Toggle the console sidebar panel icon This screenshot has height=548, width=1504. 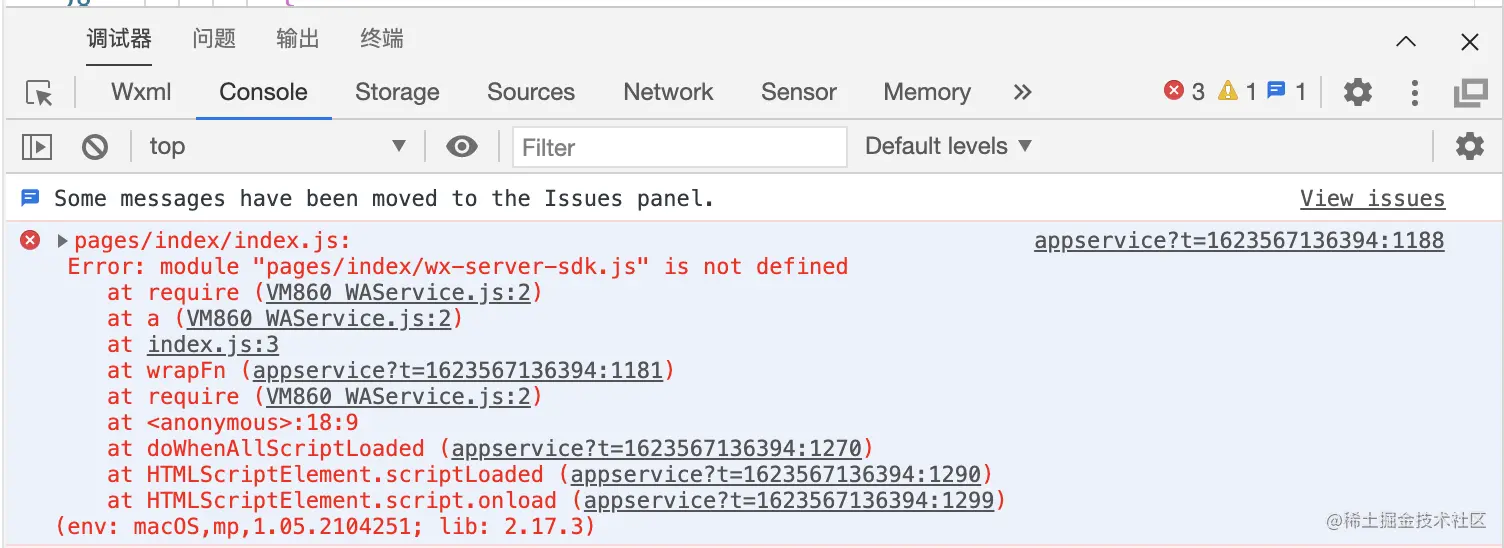pyautogui.click(x=37, y=147)
